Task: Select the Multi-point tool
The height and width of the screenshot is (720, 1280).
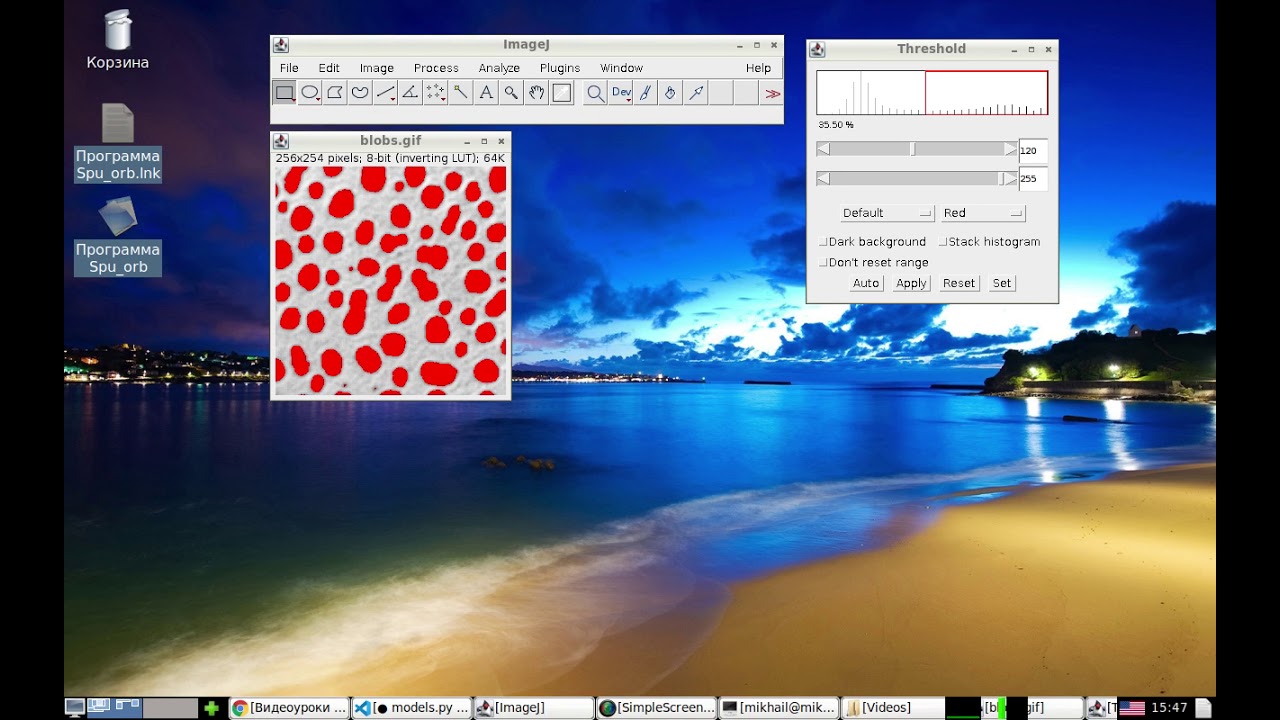Action: 435,93
